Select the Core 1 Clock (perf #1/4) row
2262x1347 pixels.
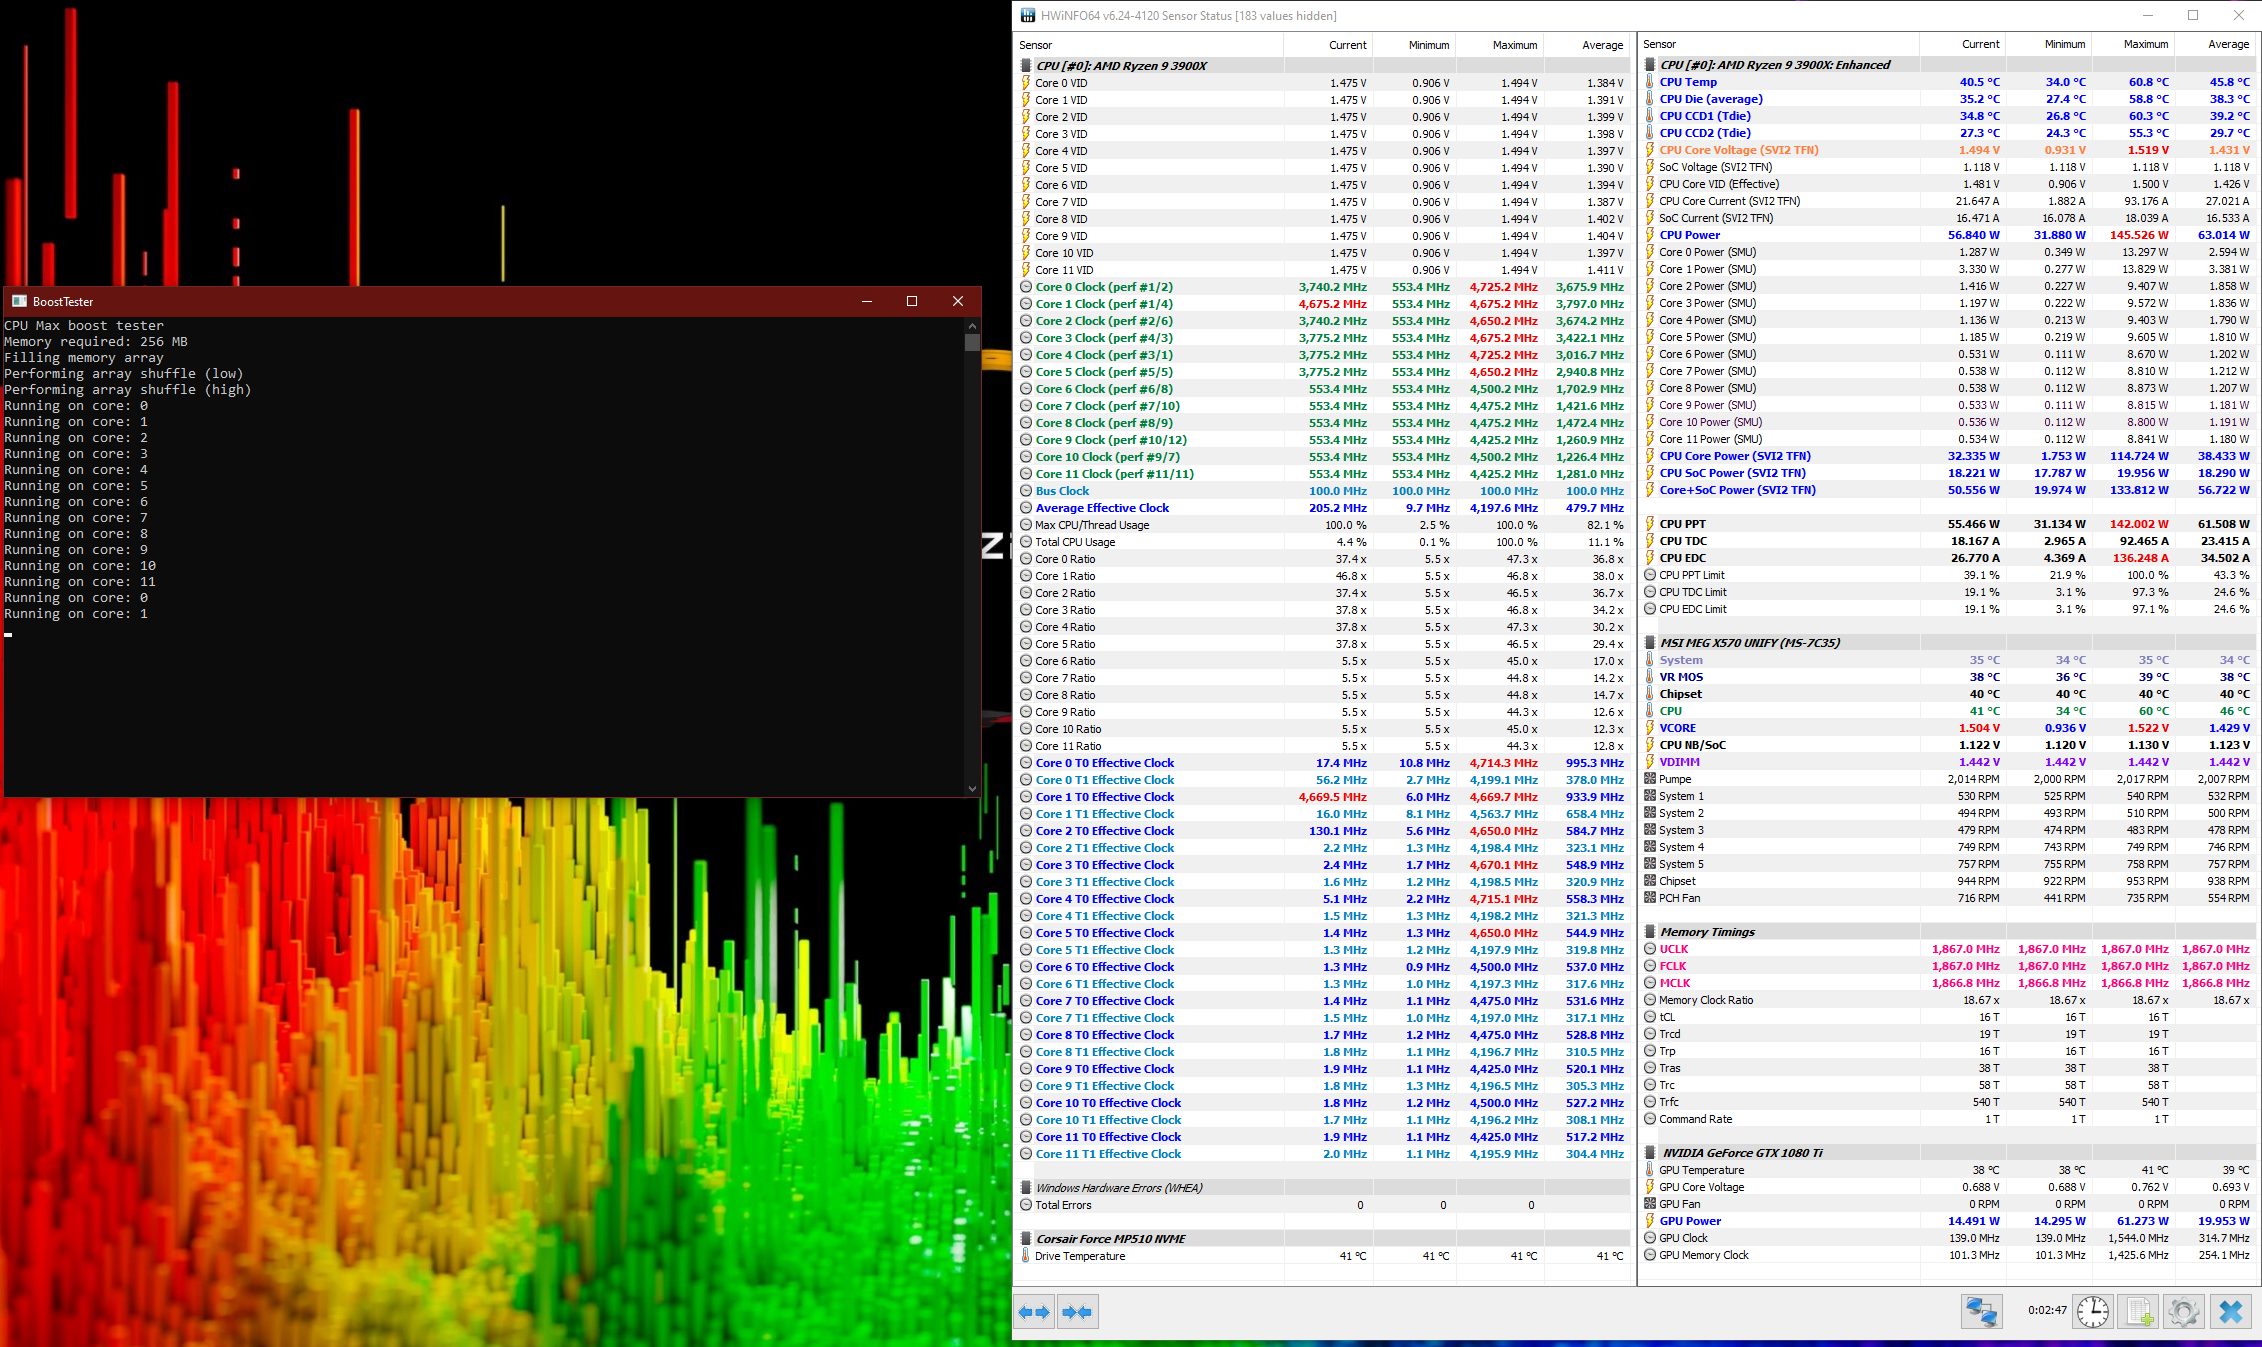point(1103,304)
